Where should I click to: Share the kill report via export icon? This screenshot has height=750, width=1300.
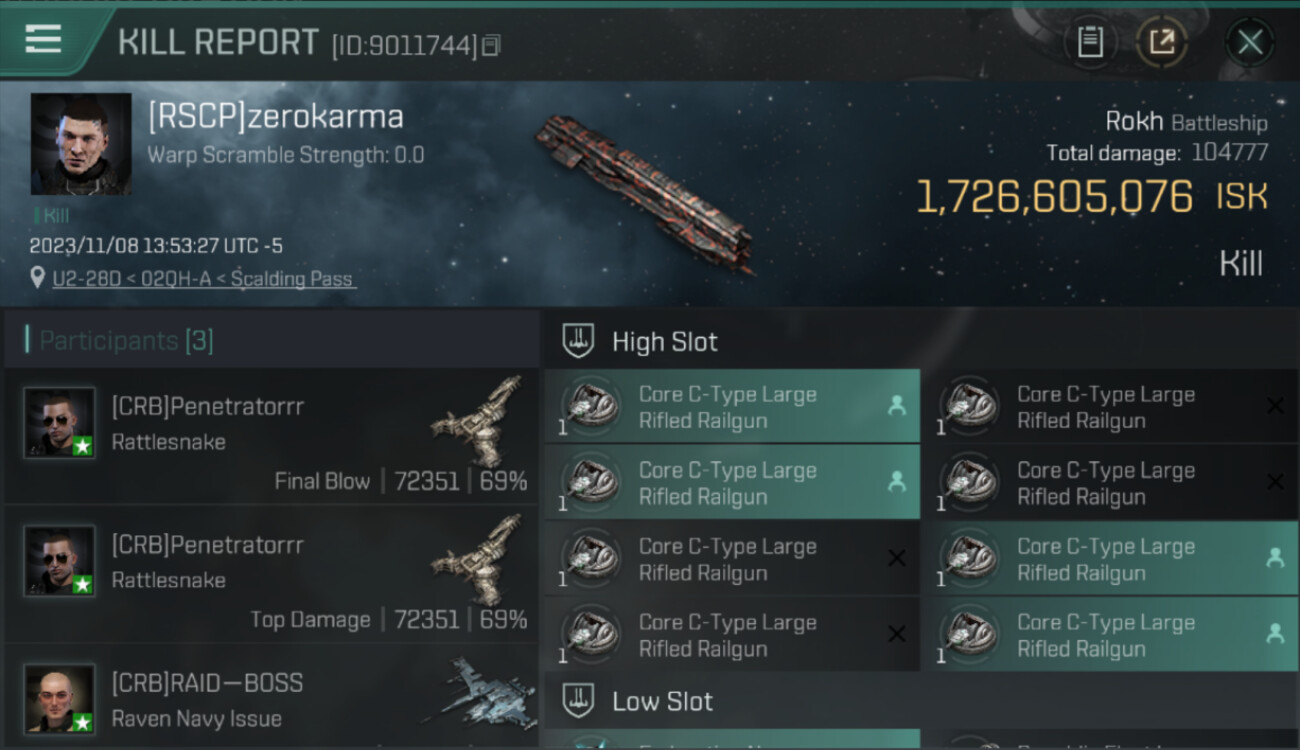tap(1162, 42)
